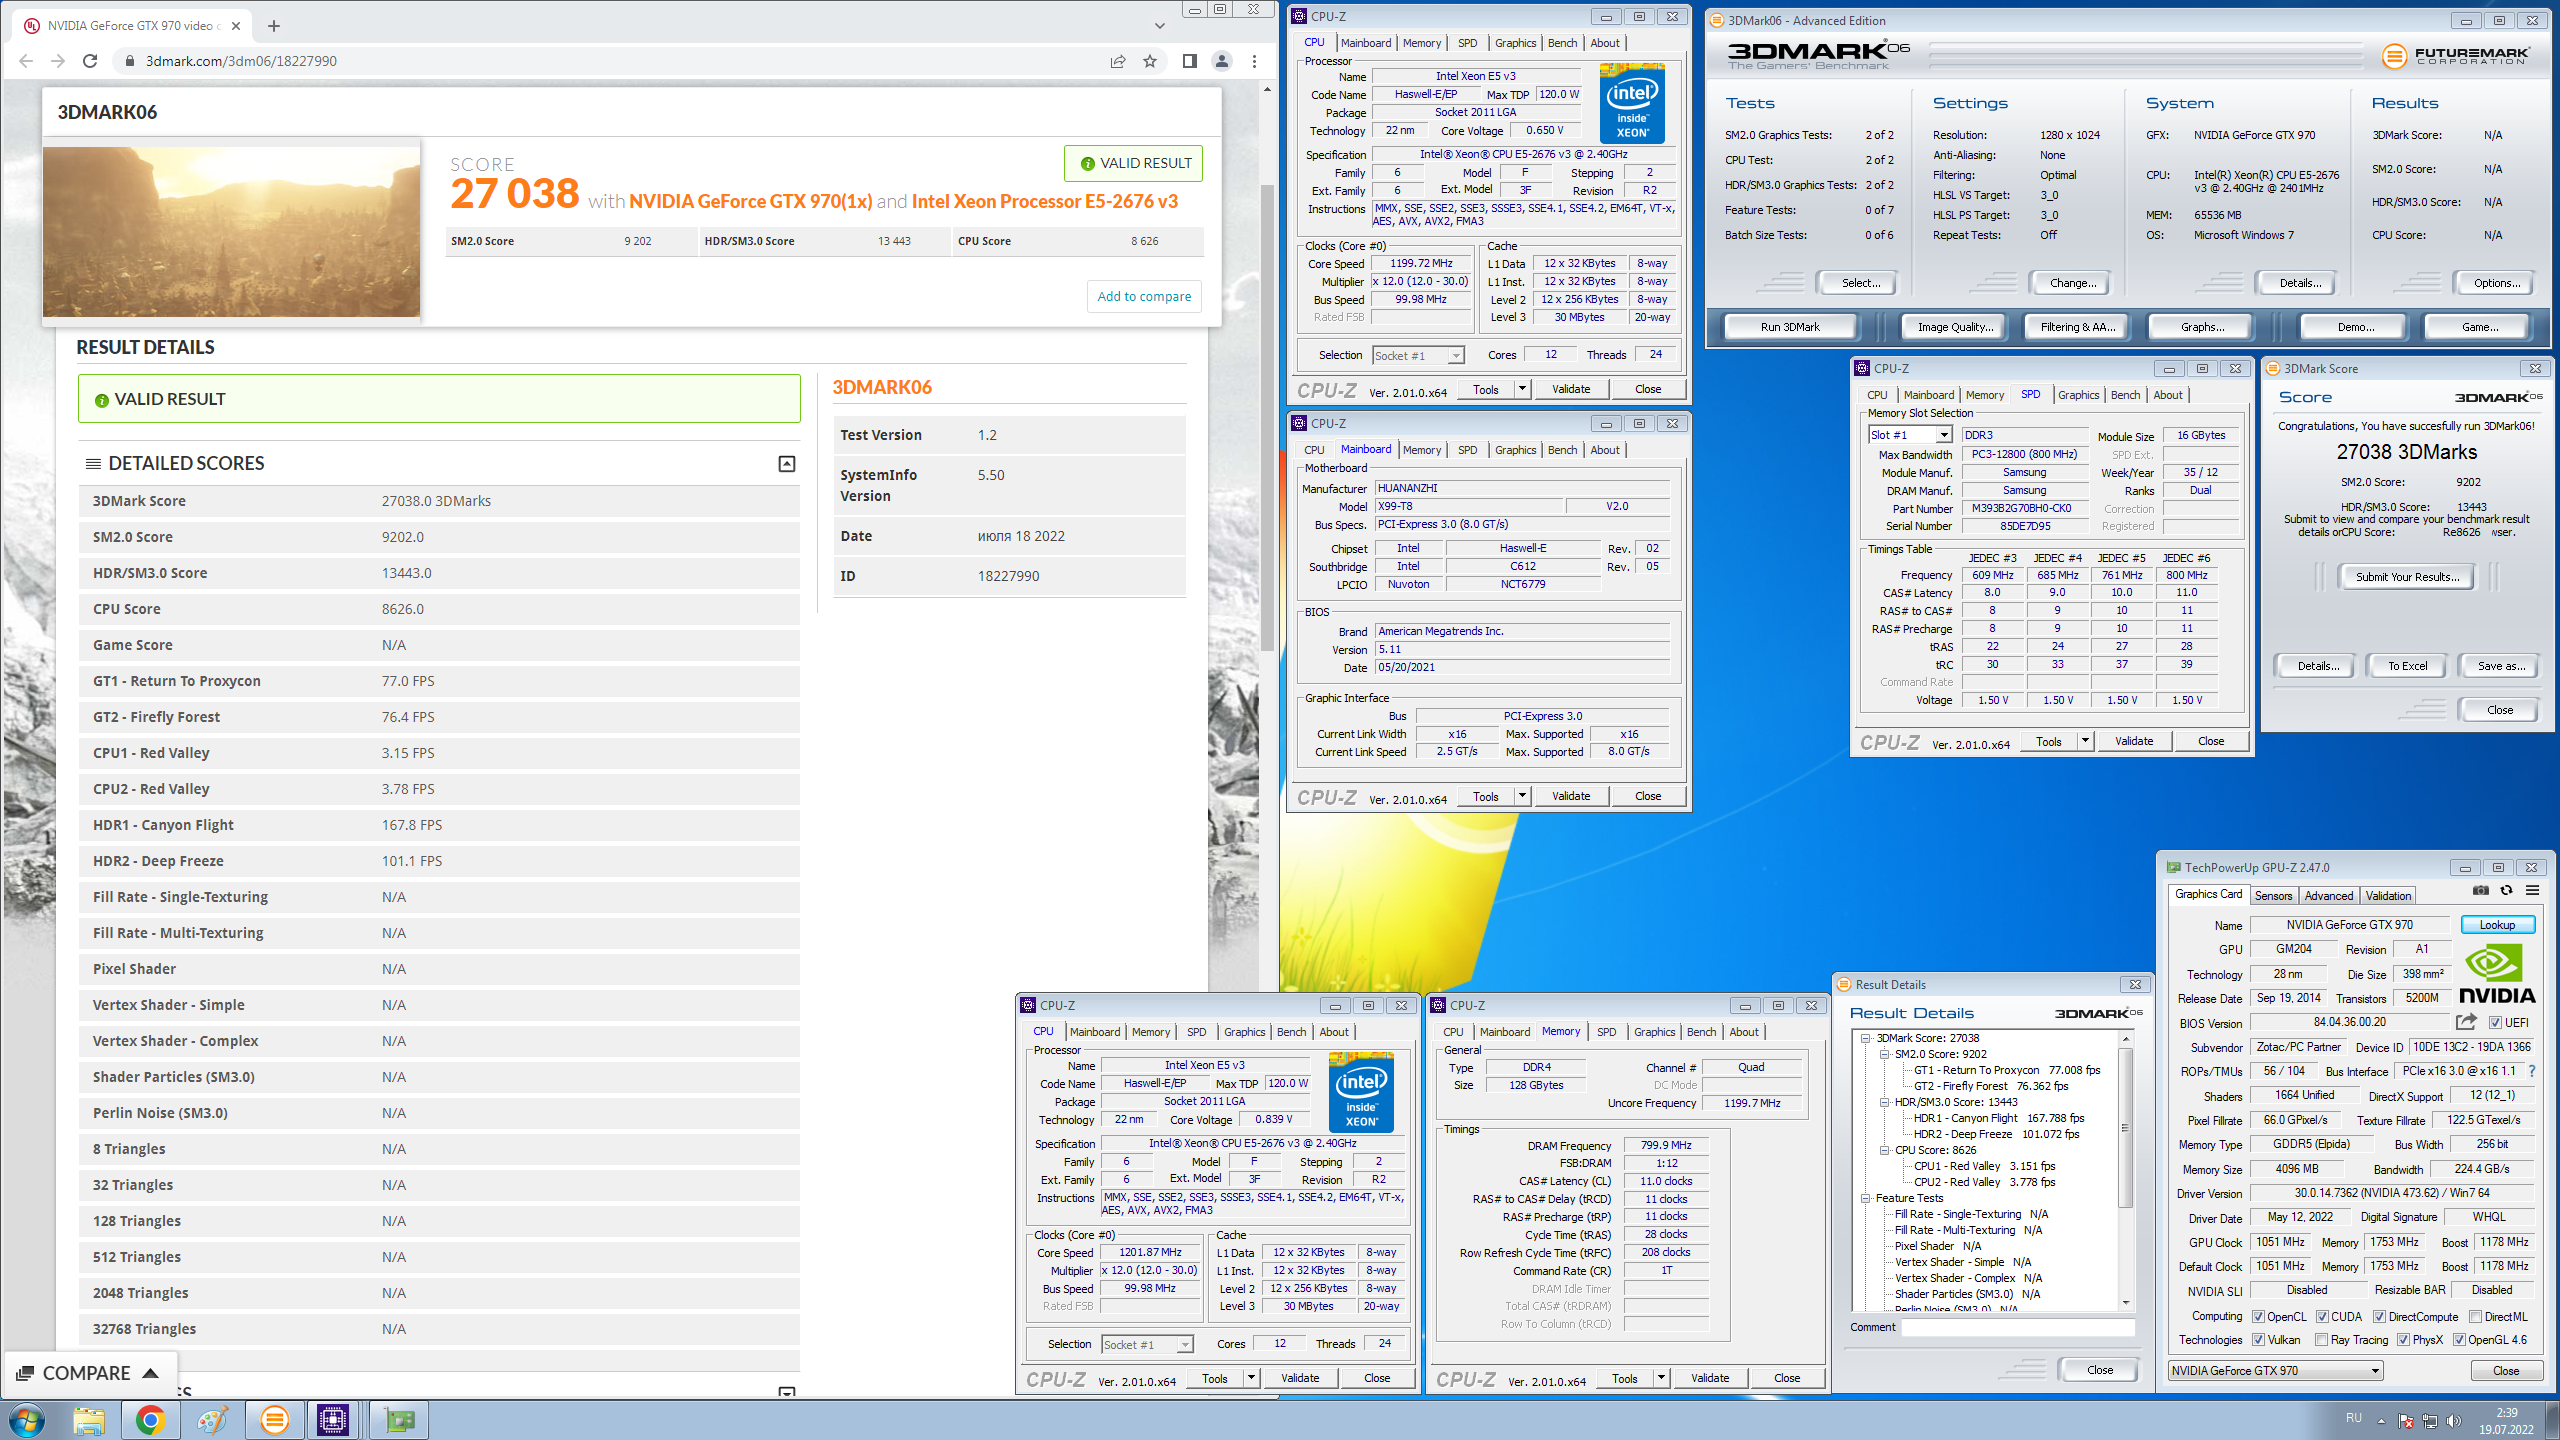Switch to Validation tab in GPU-Z
Screen dimensions: 2560x1440
[2388, 896]
